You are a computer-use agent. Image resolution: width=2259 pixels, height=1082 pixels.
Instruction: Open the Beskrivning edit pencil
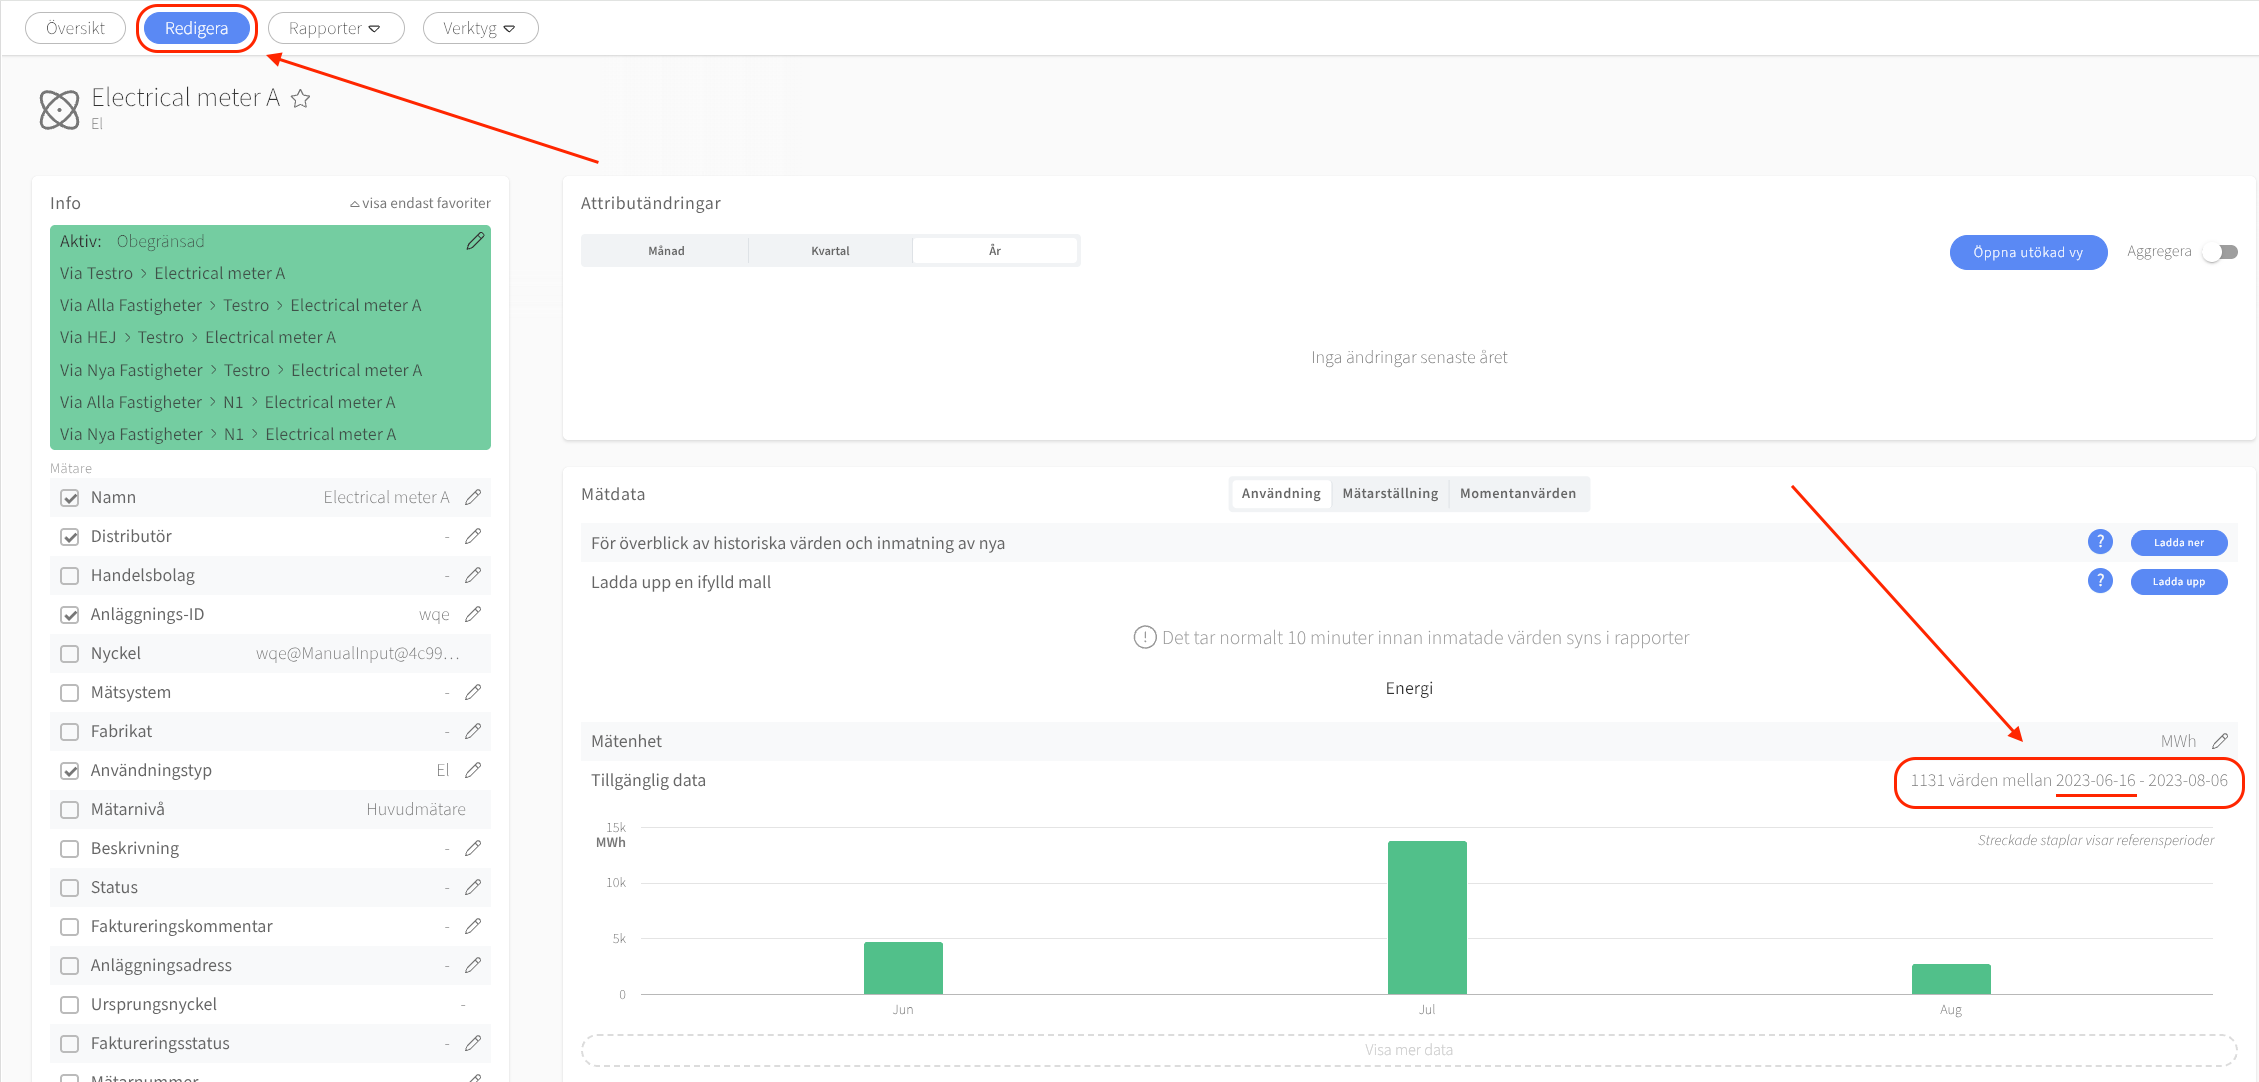coord(473,848)
